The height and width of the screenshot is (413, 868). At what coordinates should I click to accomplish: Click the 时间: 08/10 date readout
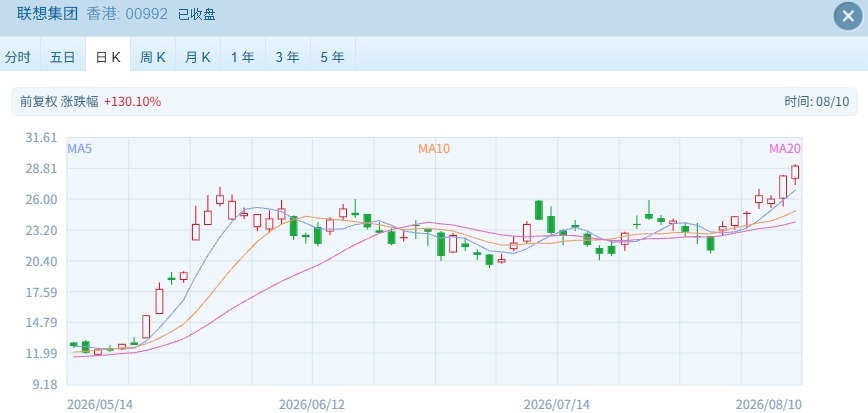click(817, 101)
